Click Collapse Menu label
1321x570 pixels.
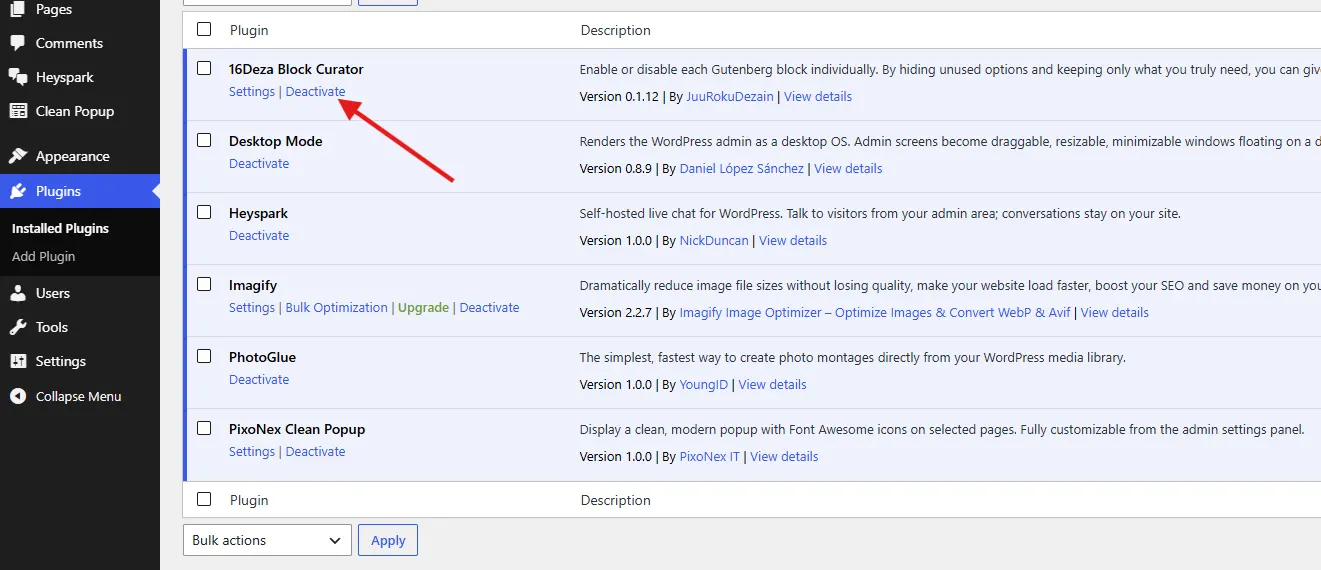pos(78,396)
